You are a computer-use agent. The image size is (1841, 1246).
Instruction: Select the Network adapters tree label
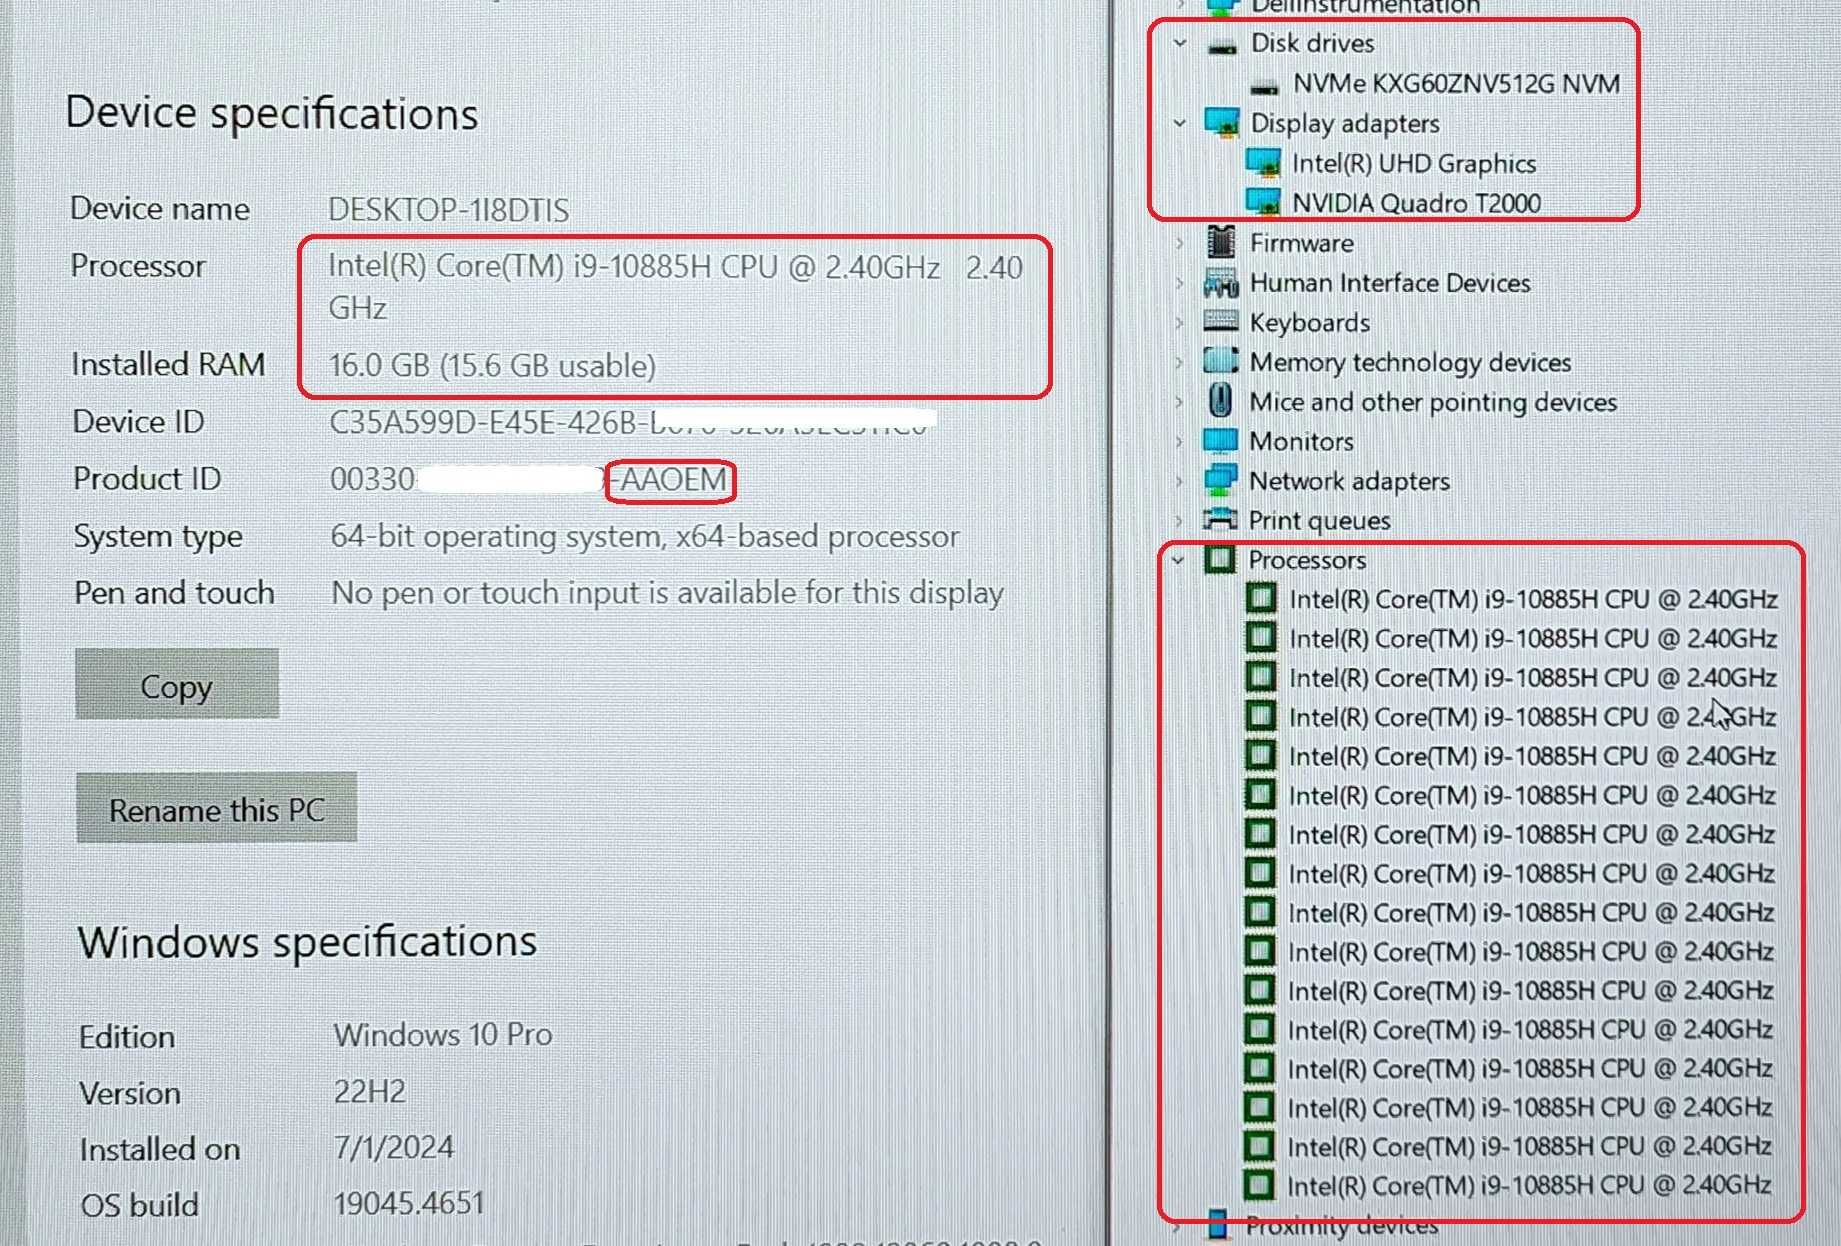point(1349,481)
